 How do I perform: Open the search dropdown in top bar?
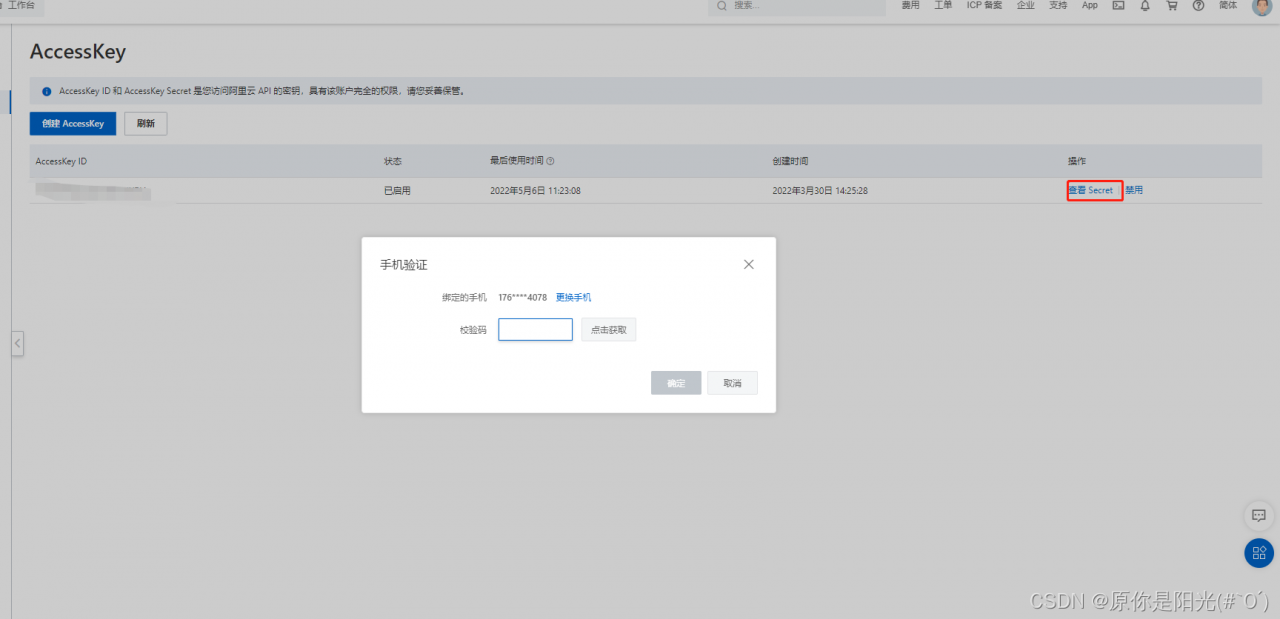click(795, 8)
